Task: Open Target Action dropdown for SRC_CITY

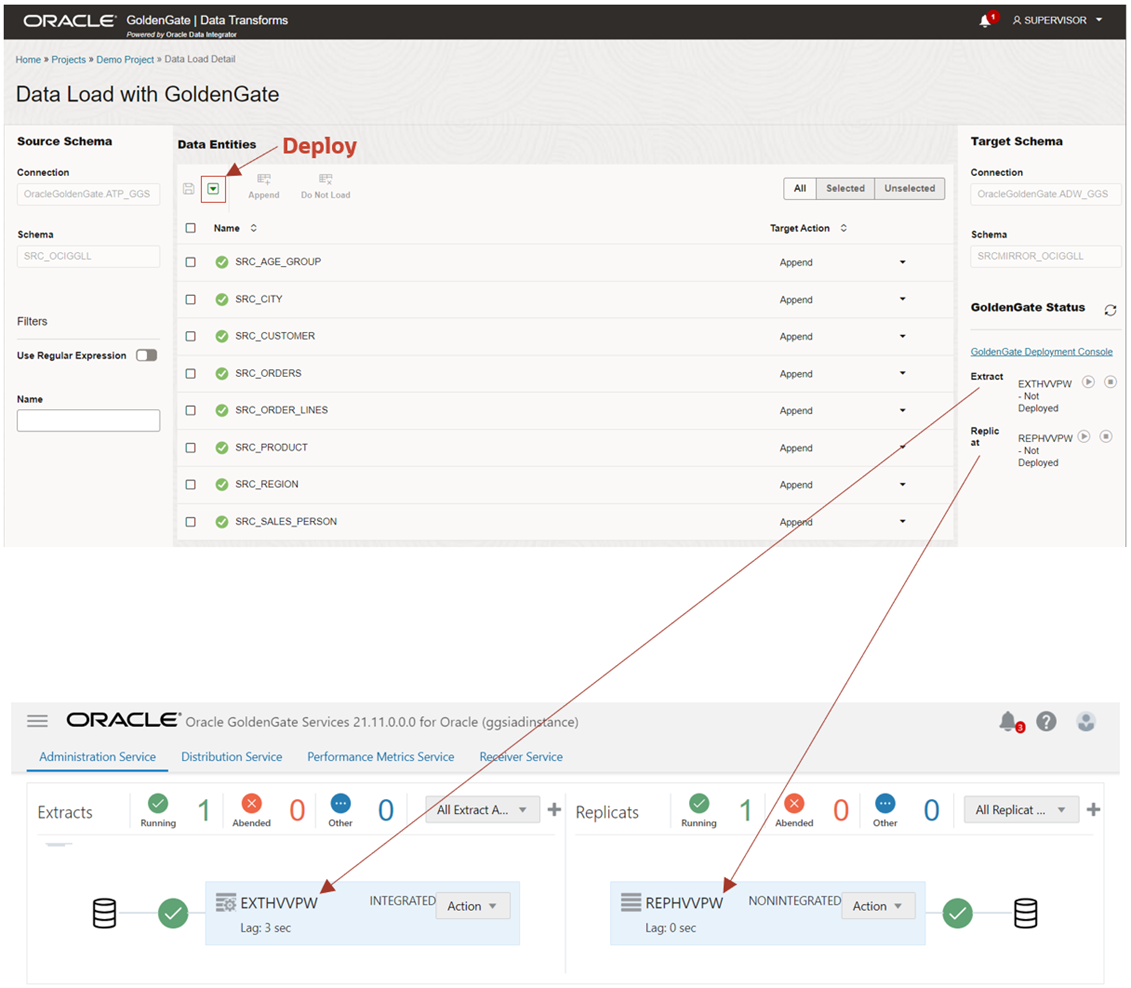Action: pyautogui.click(x=903, y=299)
